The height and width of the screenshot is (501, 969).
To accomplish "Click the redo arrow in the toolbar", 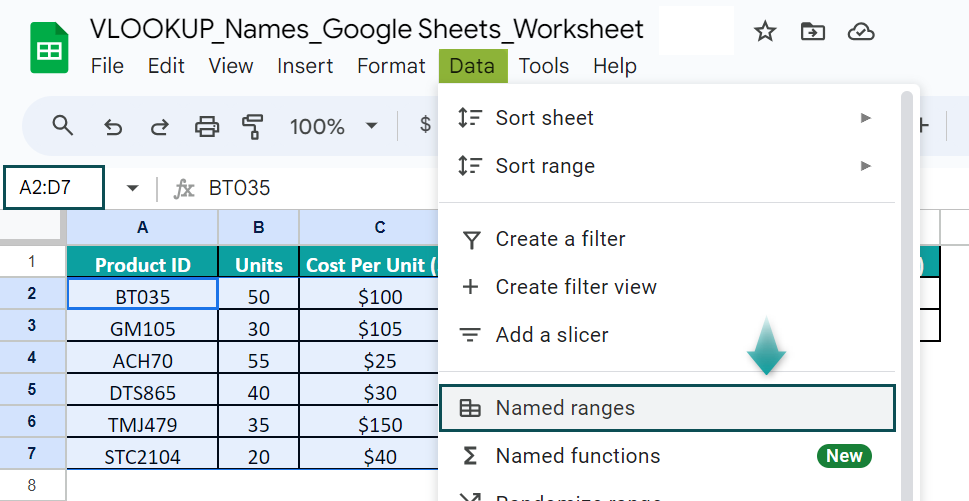I will [159, 127].
